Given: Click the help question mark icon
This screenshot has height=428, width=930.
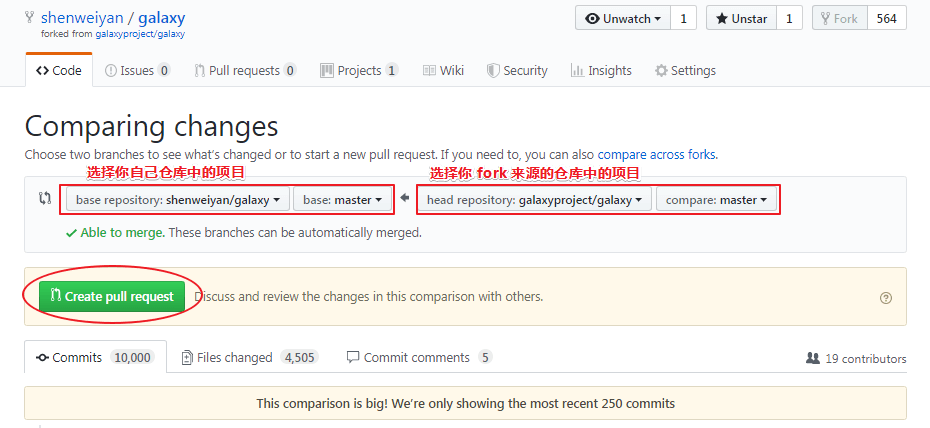Looking at the screenshot, I should coord(886,298).
